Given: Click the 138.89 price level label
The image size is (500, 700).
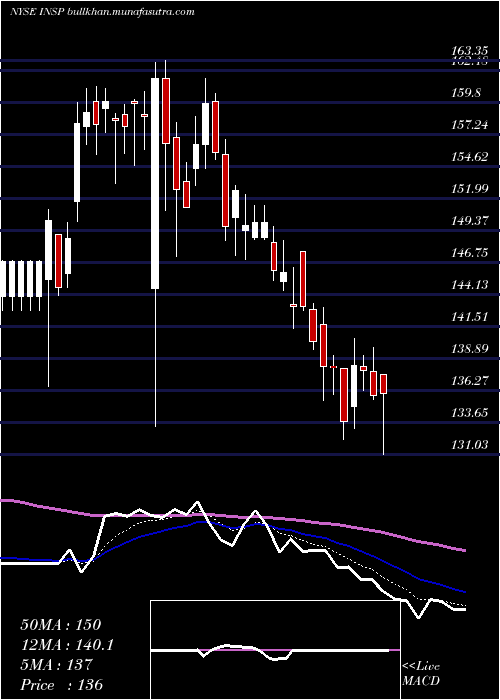Looking at the screenshot, I should [468, 349].
